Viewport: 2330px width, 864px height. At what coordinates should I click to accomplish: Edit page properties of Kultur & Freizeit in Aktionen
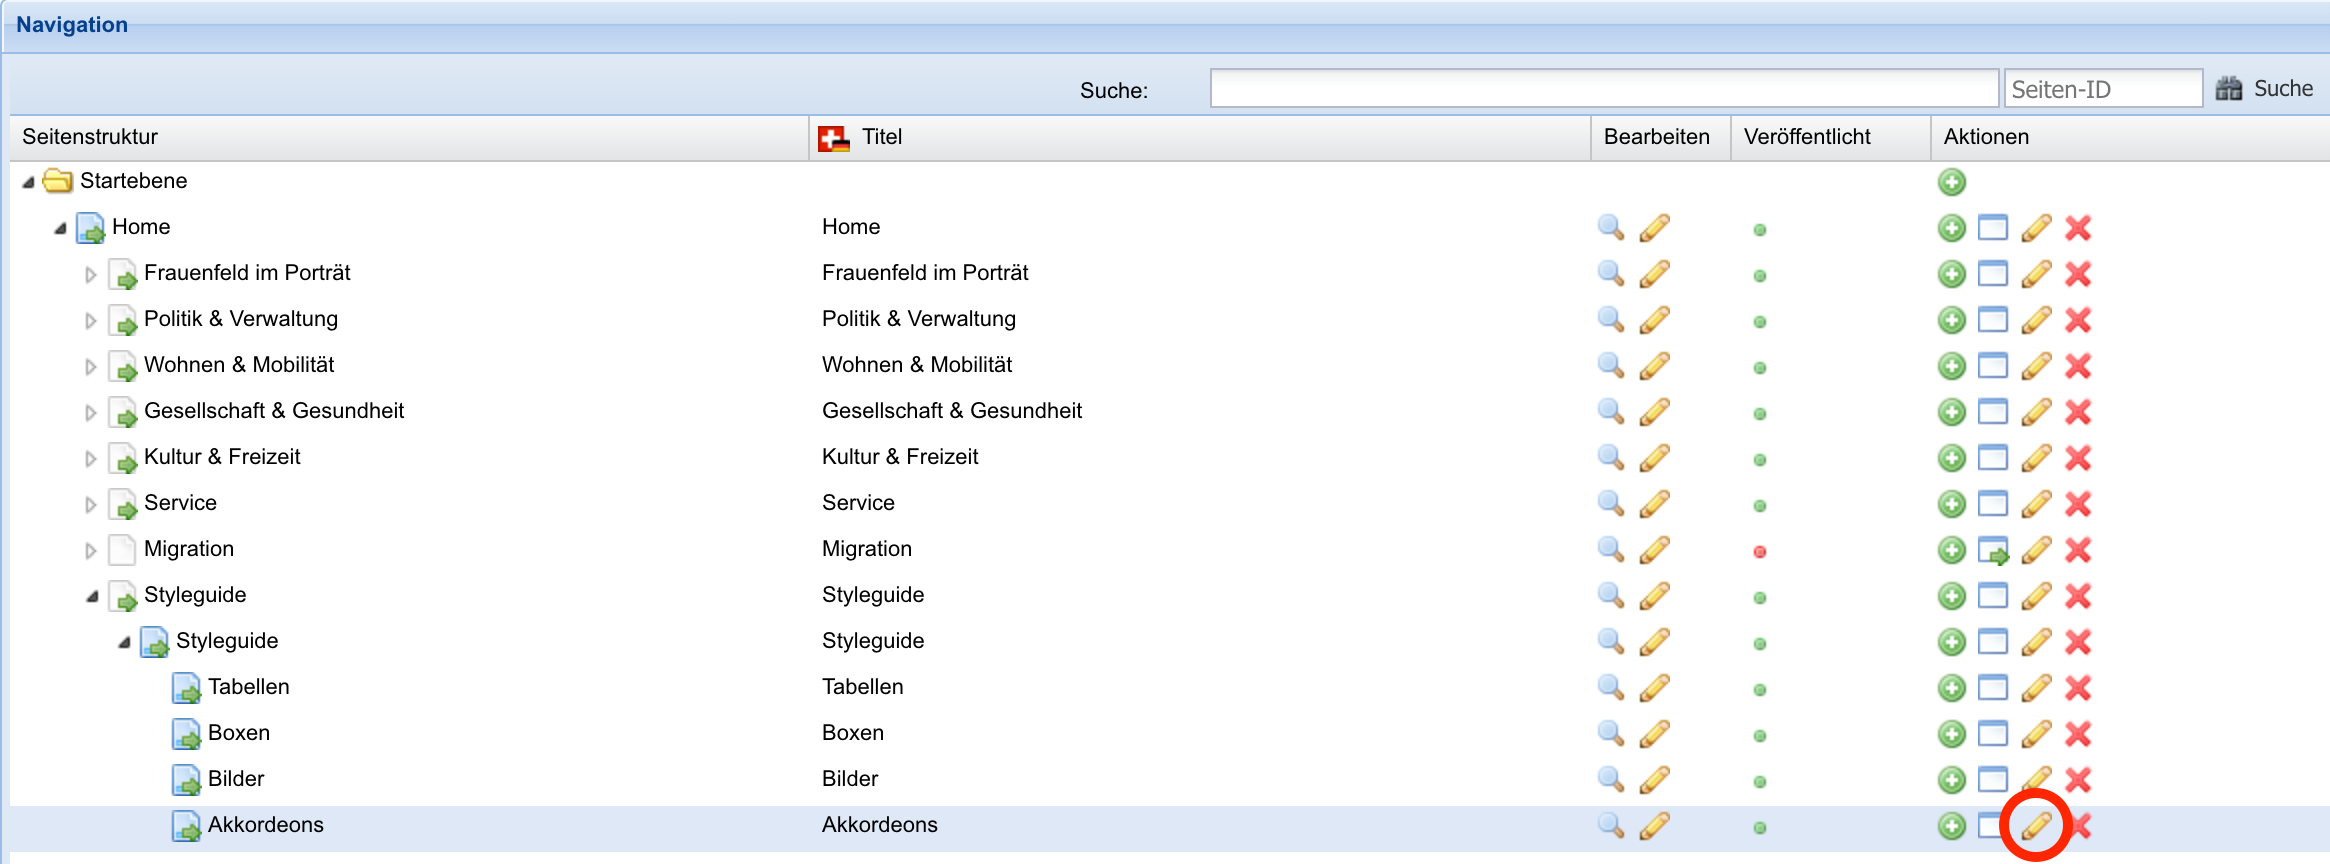(x=2036, y=458)
